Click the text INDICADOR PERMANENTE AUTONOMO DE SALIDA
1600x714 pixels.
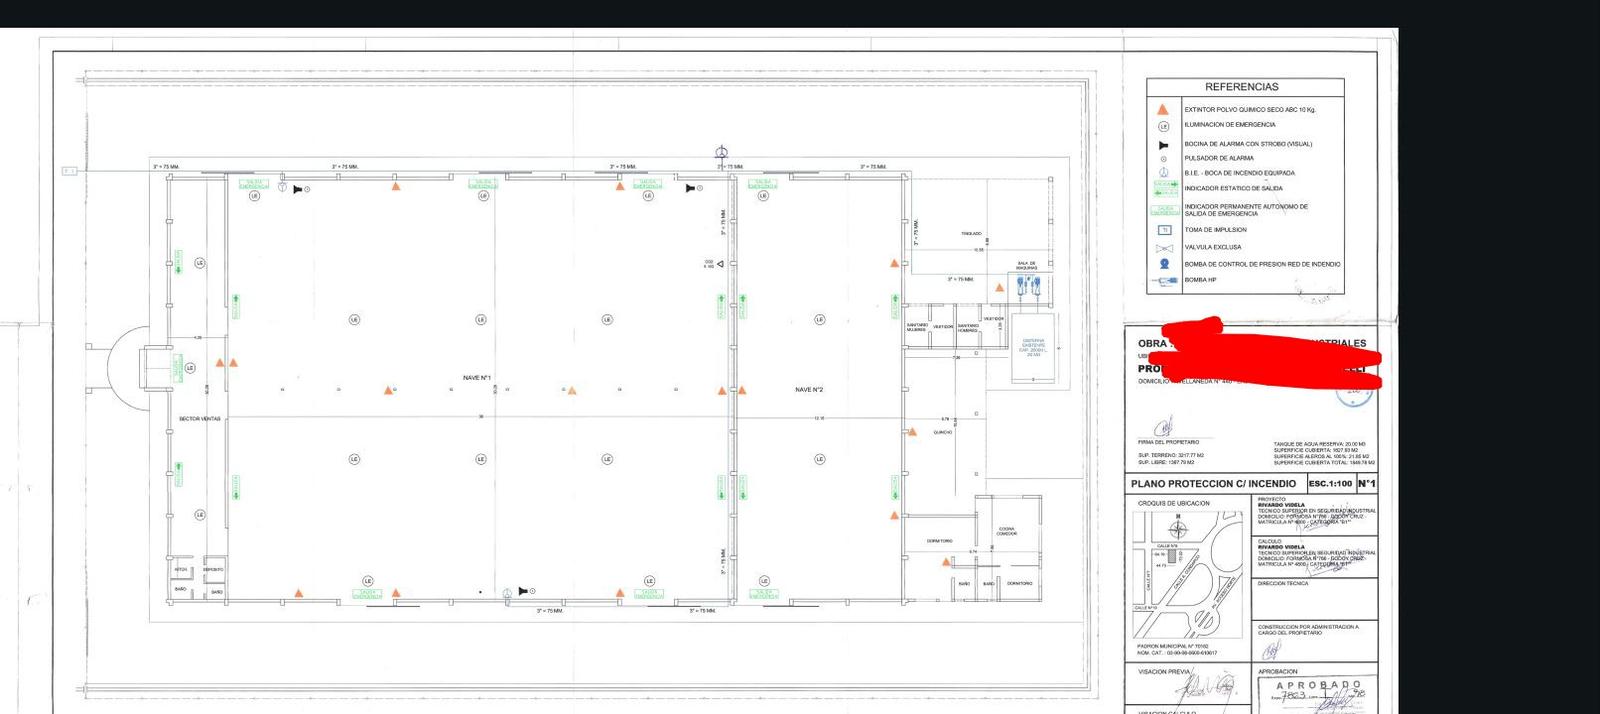tap(1246, 210)
